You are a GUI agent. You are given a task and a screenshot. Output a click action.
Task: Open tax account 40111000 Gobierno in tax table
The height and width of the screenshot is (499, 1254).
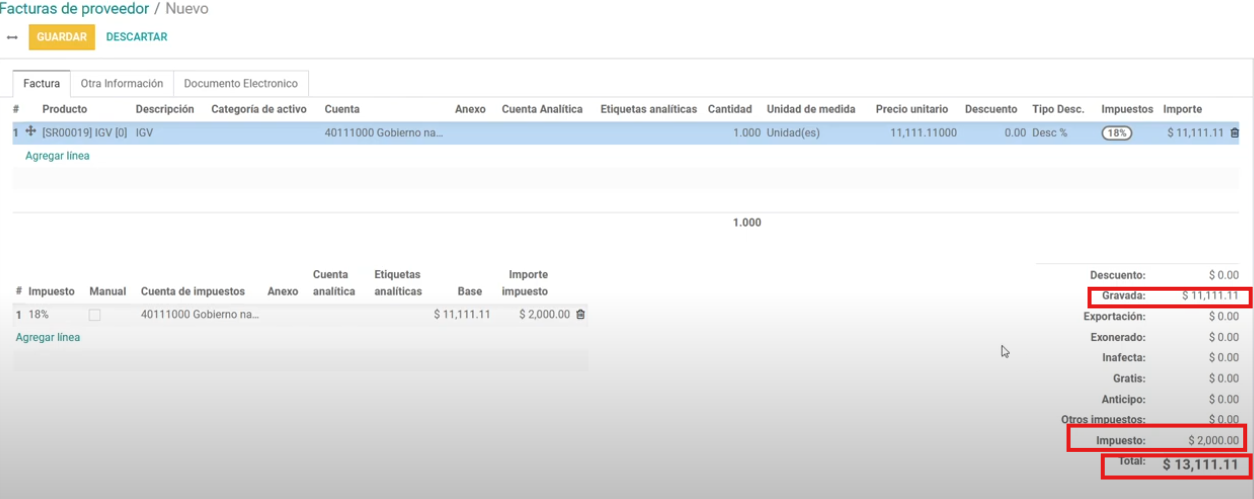[x=200, y=314]
